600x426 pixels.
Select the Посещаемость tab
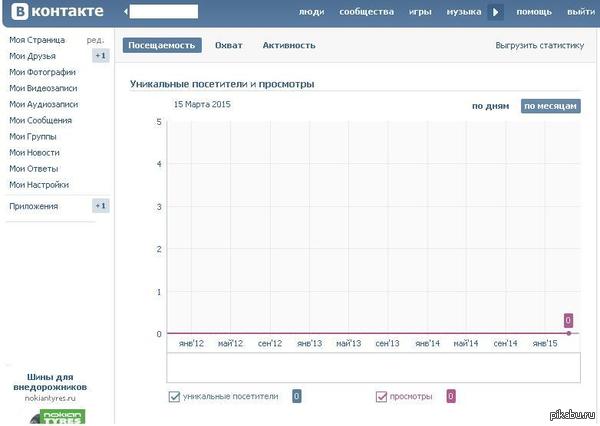(x=162, y=45)
